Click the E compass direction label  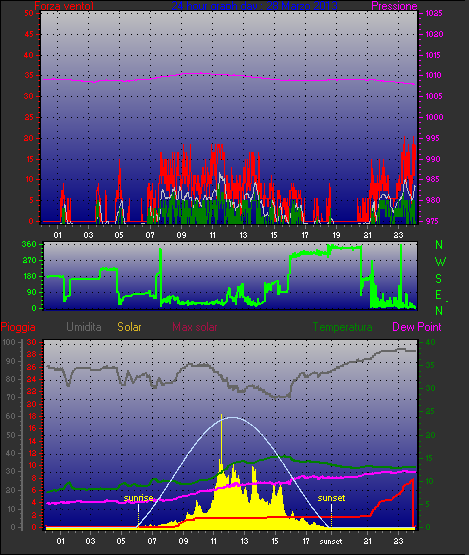[438, 295]
